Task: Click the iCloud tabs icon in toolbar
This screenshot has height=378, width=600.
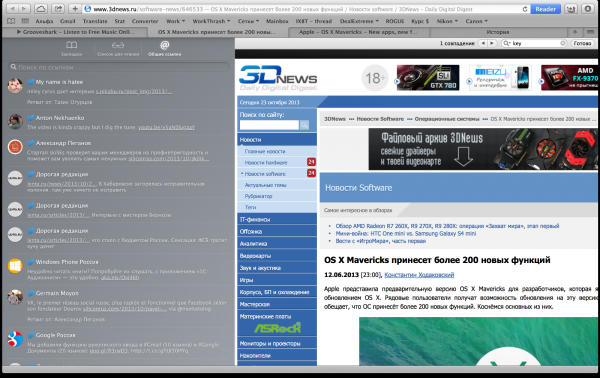Action: click(41, 8)
